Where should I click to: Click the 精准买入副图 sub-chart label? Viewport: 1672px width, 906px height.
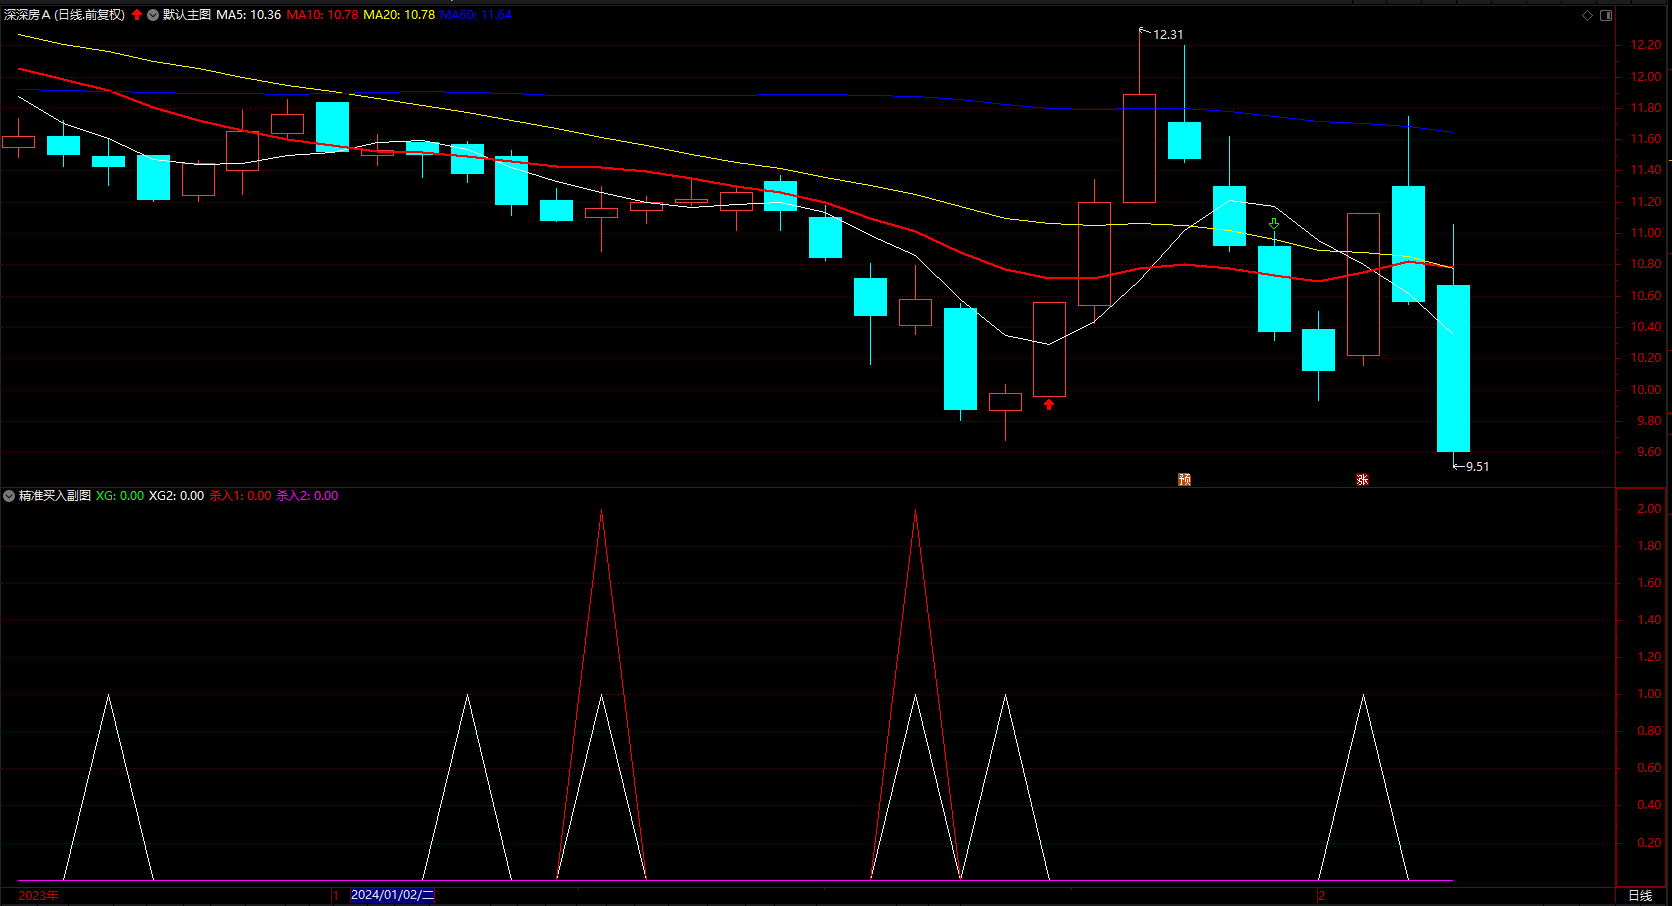(55, 496)
